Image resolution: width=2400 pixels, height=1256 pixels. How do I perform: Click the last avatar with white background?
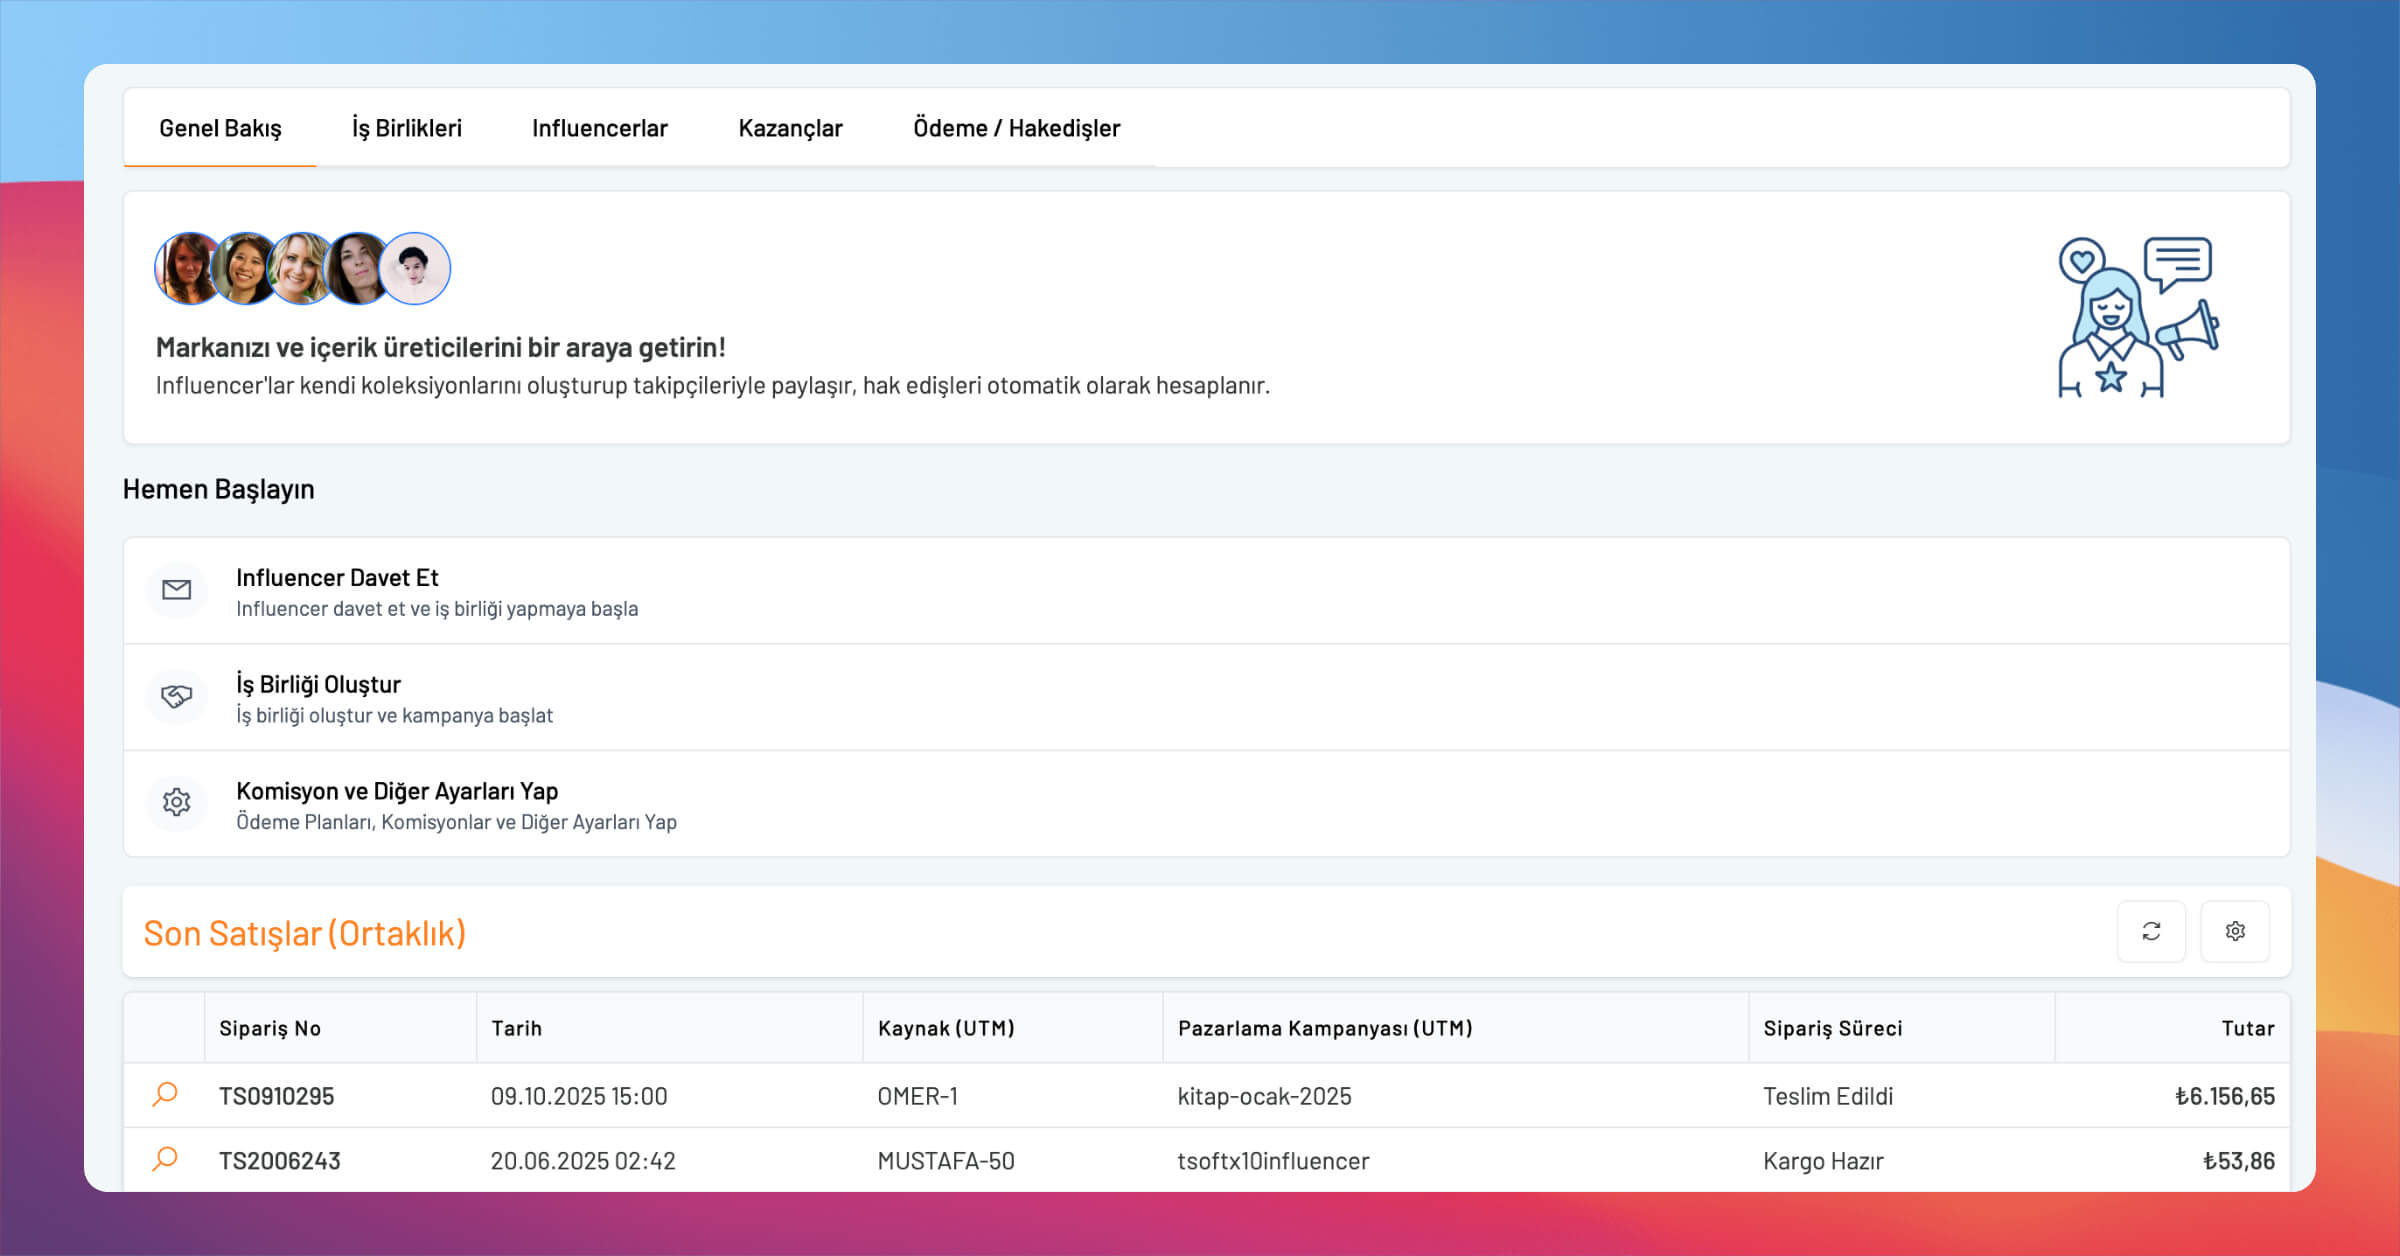coord(416,268)
